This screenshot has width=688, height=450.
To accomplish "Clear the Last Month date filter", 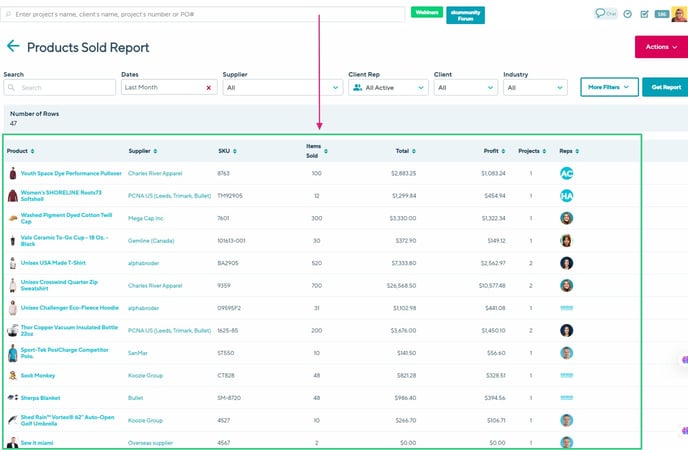I will tap(208, 88).
